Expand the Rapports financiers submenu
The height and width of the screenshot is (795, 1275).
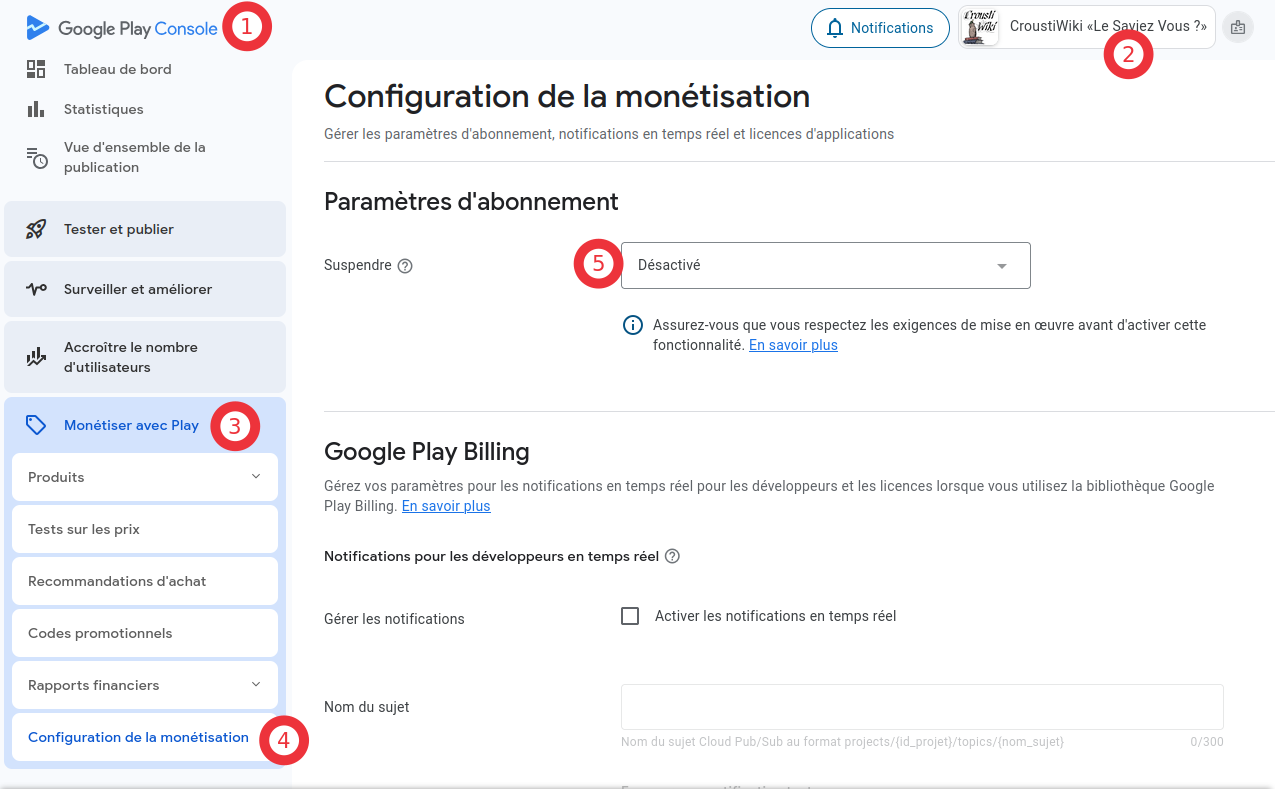256,685
